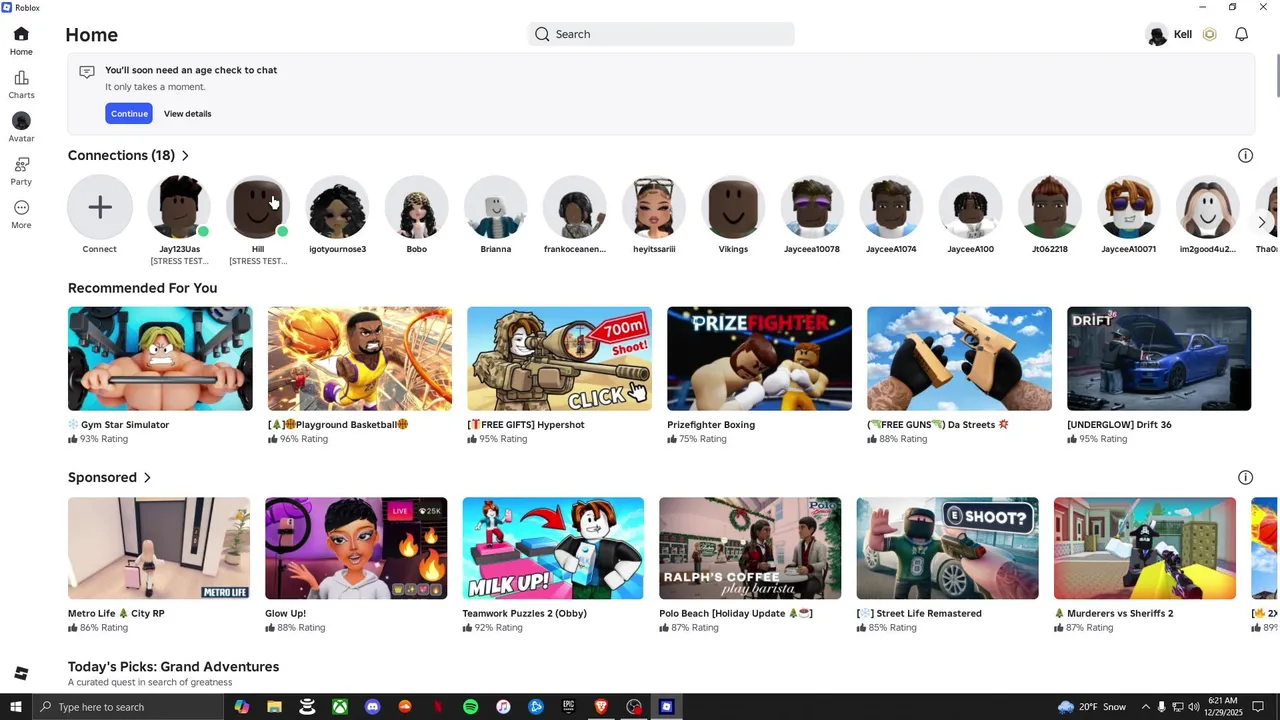Expand the Connections (18) list
The height and width of the screenshot is (720, 1280).
[x=185, y=155]
